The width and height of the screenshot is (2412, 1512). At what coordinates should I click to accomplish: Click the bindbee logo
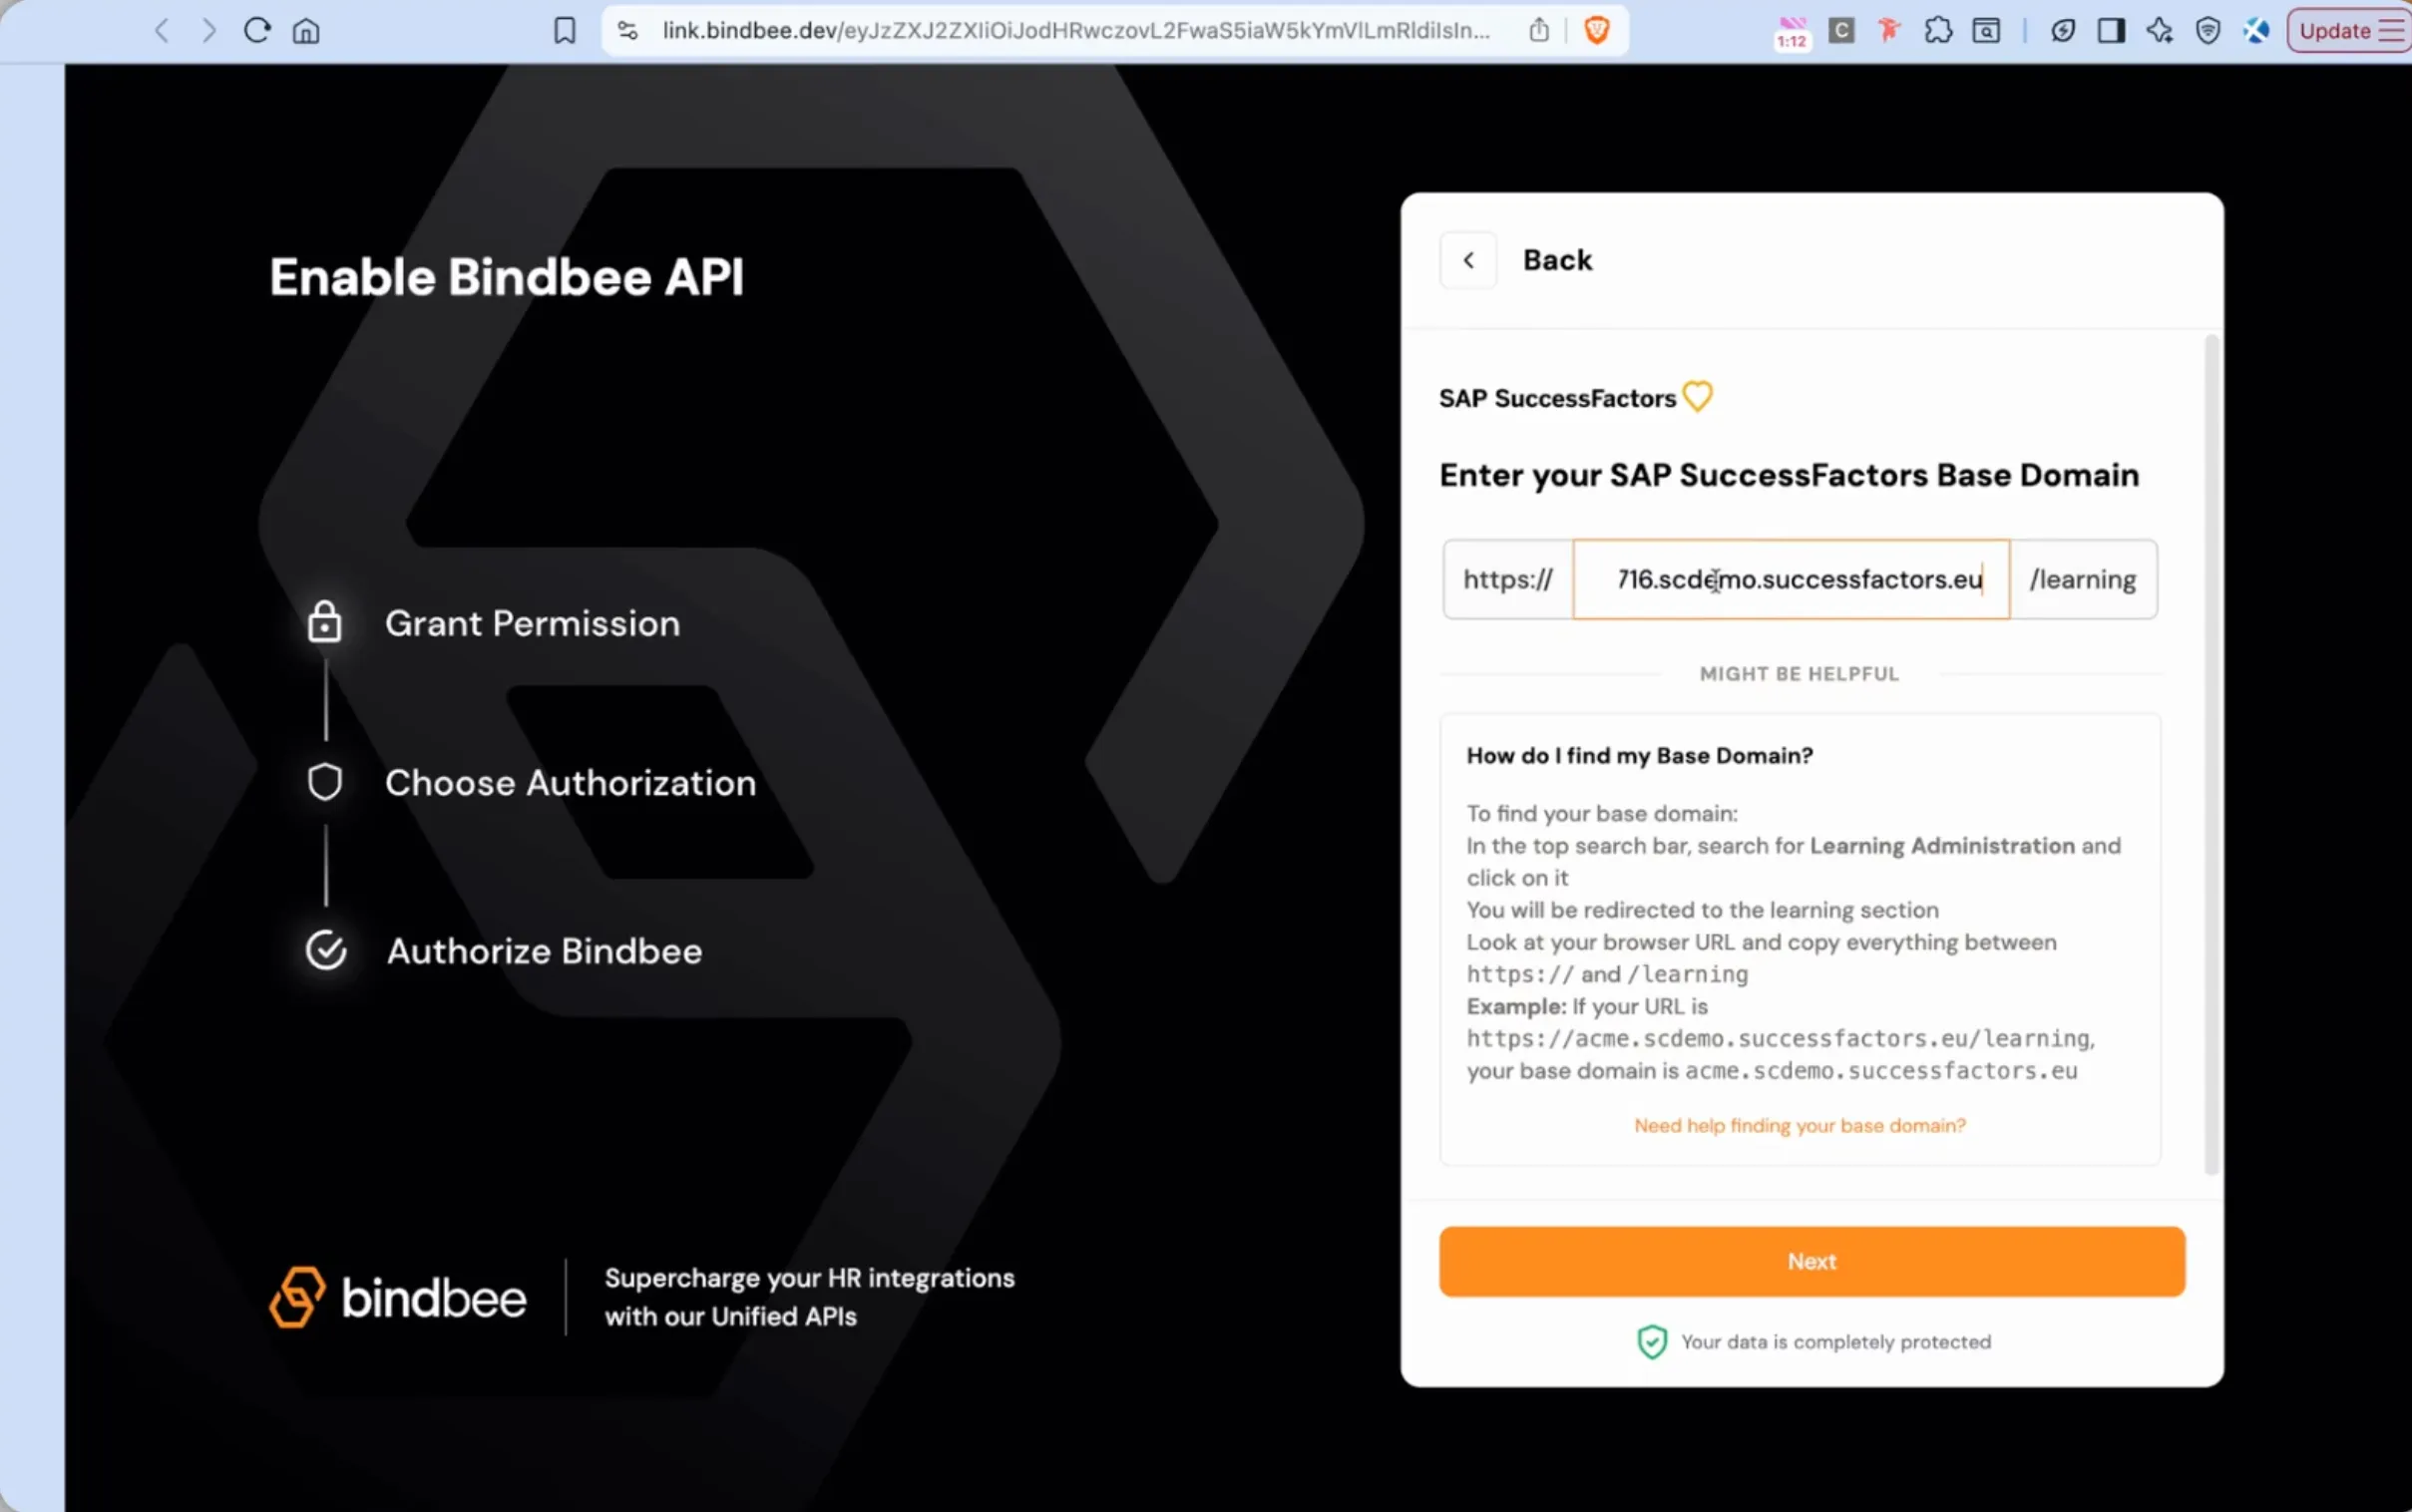397,1297
